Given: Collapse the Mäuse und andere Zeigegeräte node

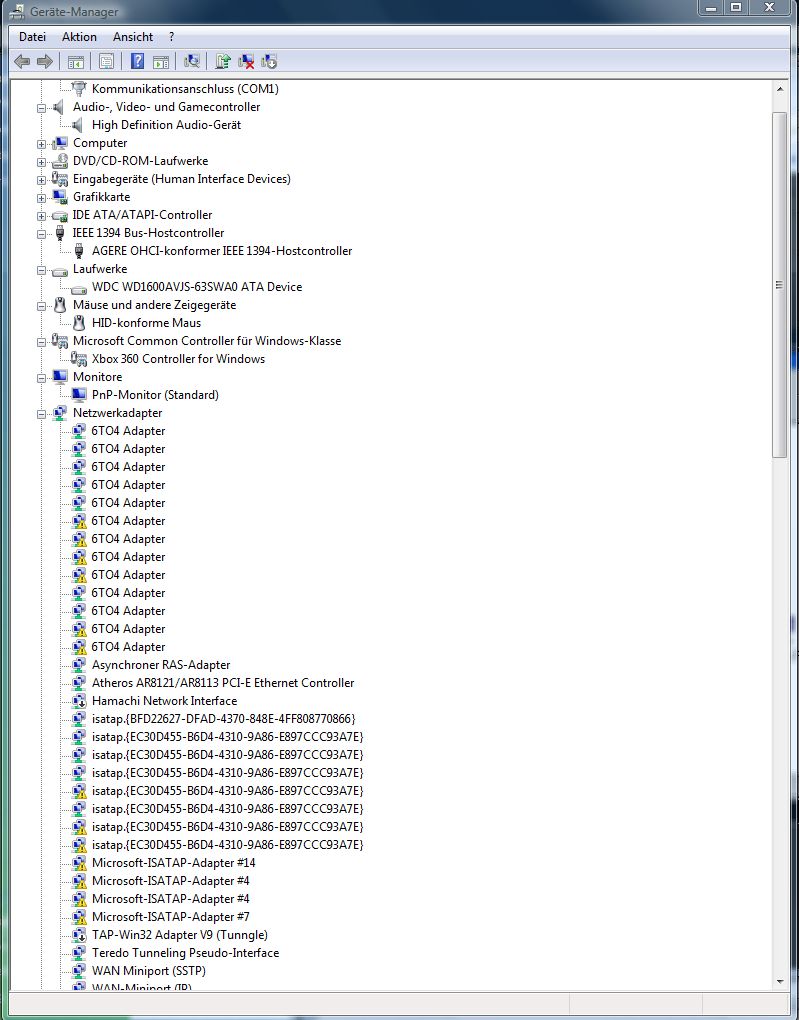Looking at the screenshot, I should [x=42, y=306].
